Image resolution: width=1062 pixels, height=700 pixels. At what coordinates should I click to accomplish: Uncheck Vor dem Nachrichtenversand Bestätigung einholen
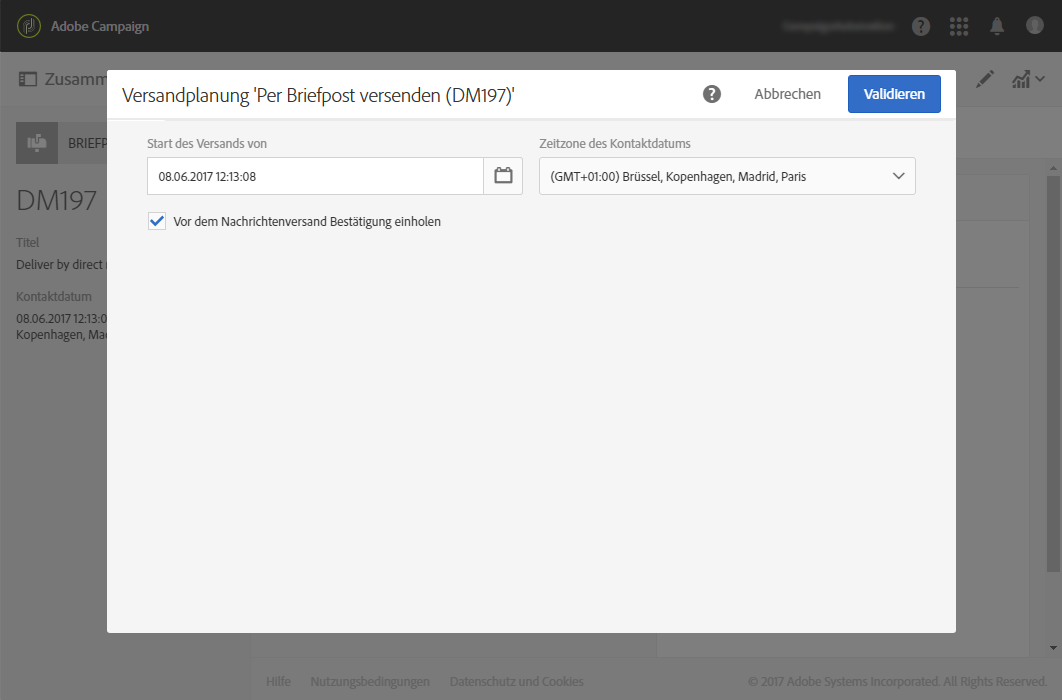tap(157, 221)
